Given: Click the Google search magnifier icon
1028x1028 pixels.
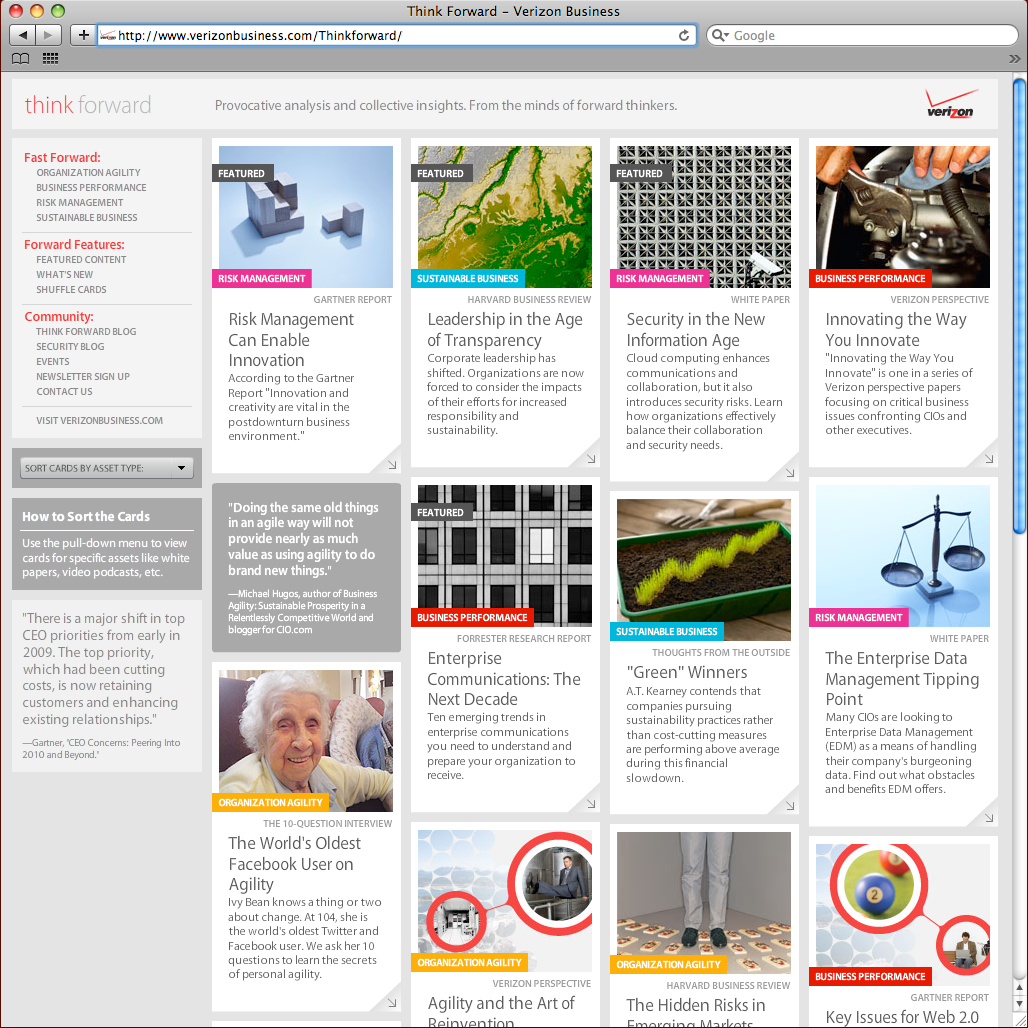Looking at the screenshot, I should click(x=719, y=35).
